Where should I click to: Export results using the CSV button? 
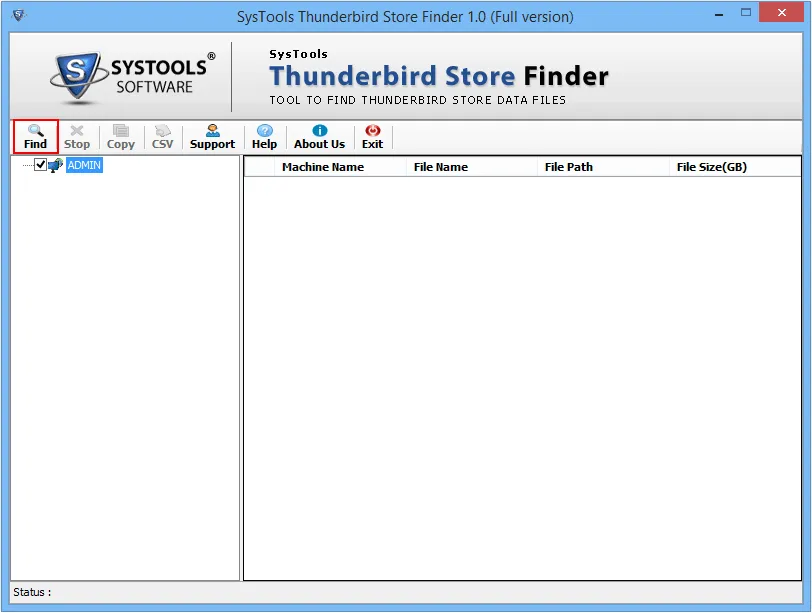[x=162, y=137]
